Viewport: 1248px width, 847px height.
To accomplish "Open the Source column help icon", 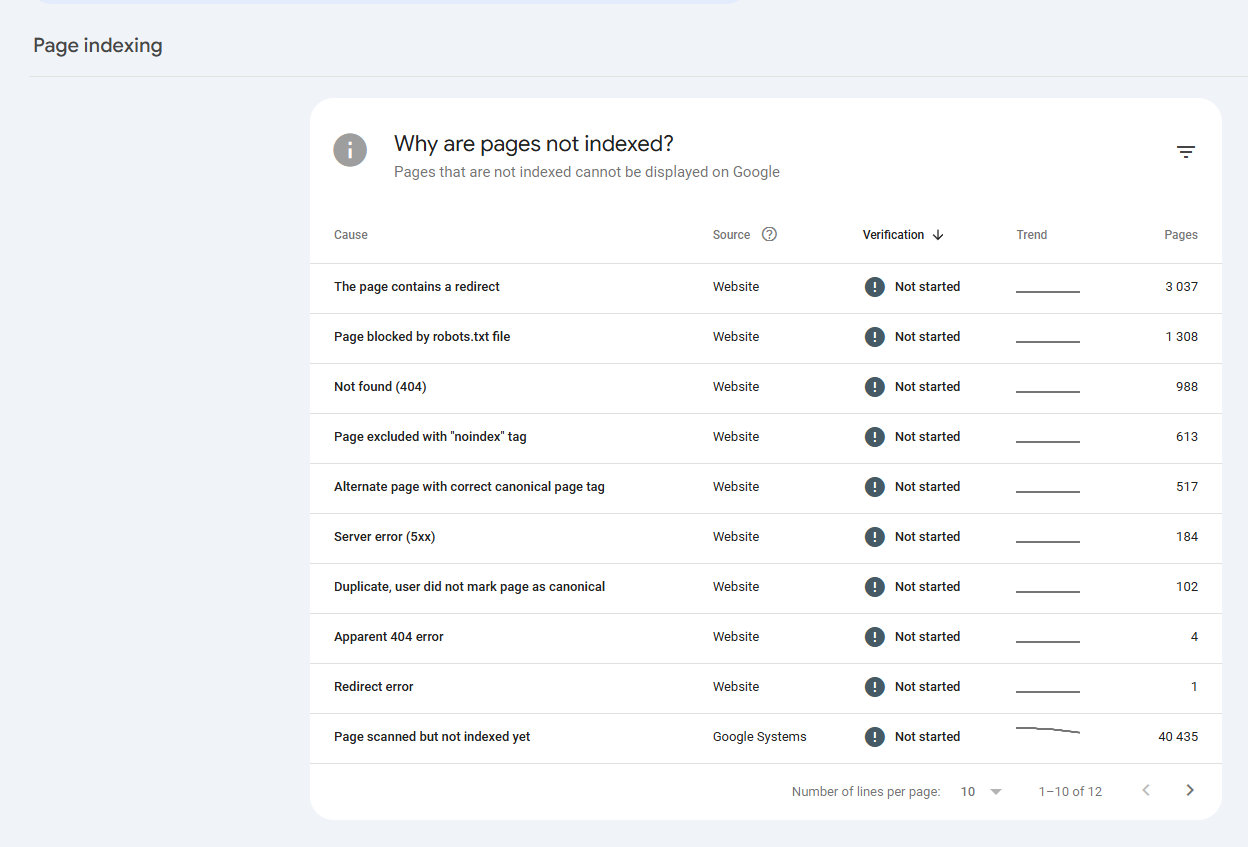I will [769, 235].
